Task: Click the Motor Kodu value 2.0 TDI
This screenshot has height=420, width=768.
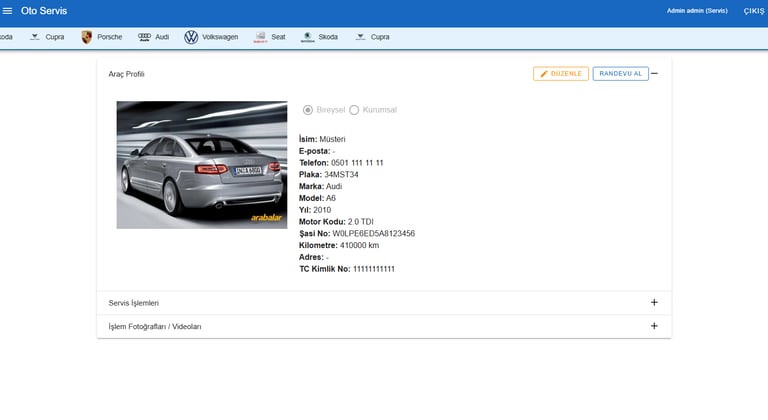Action: (360, 222)
